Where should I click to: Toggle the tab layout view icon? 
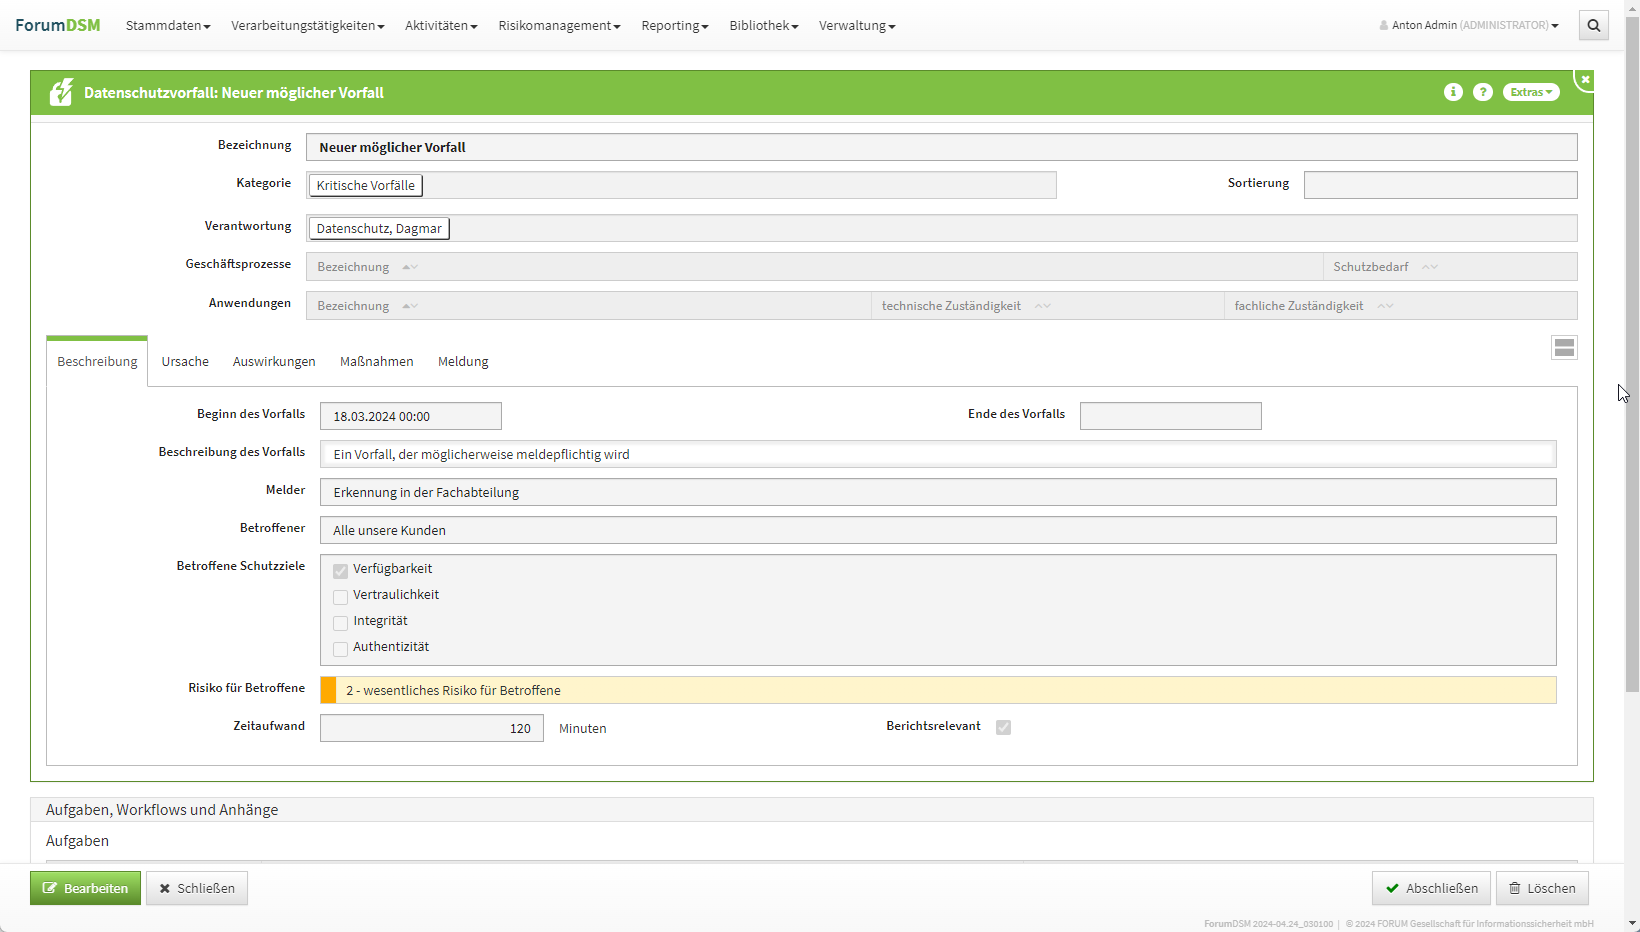(x=1564, y=347)
